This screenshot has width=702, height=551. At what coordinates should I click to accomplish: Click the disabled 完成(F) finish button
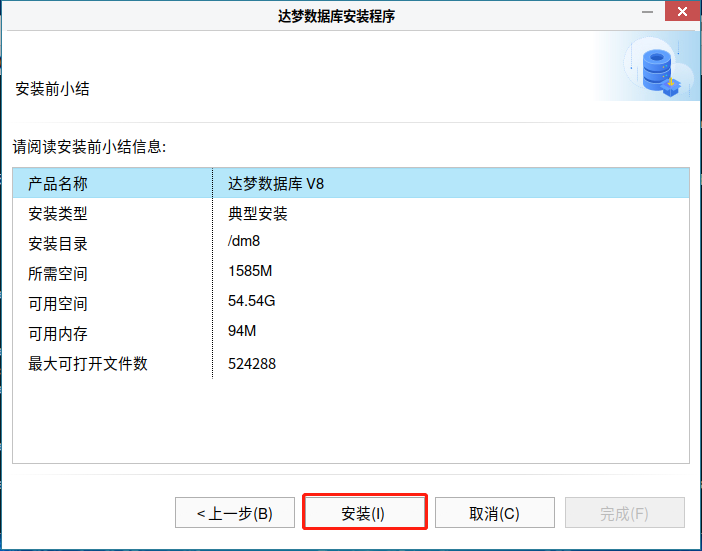pyautogui.click(x=625, y=513)
